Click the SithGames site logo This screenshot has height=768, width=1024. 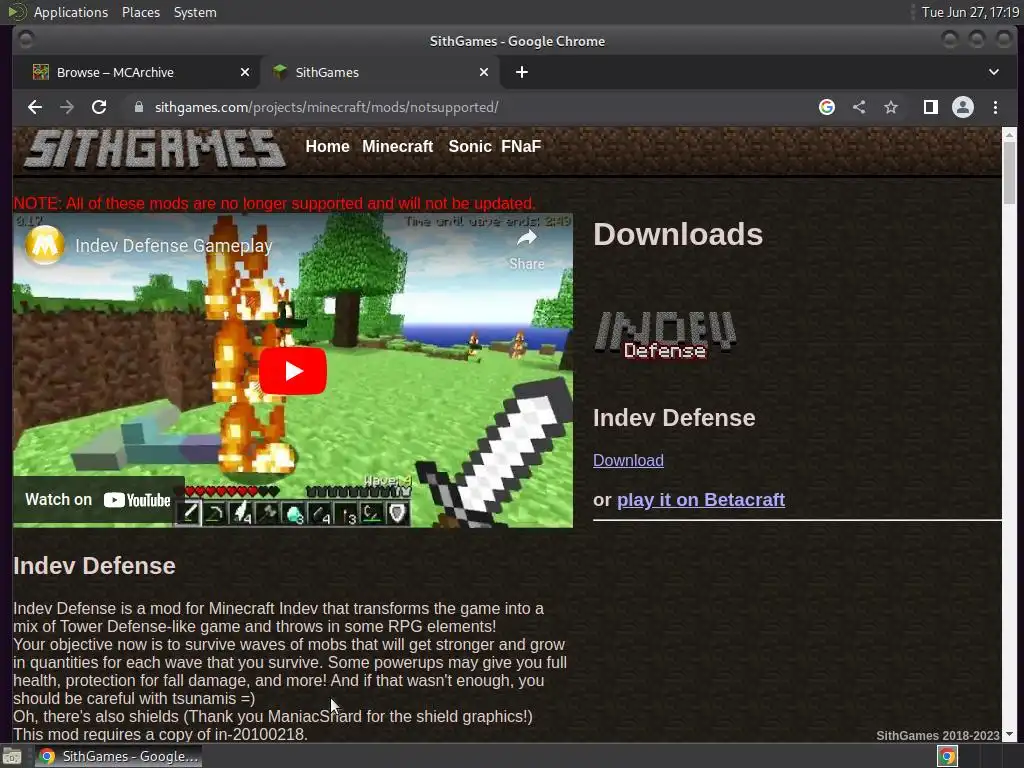click(x=155, y=148)
